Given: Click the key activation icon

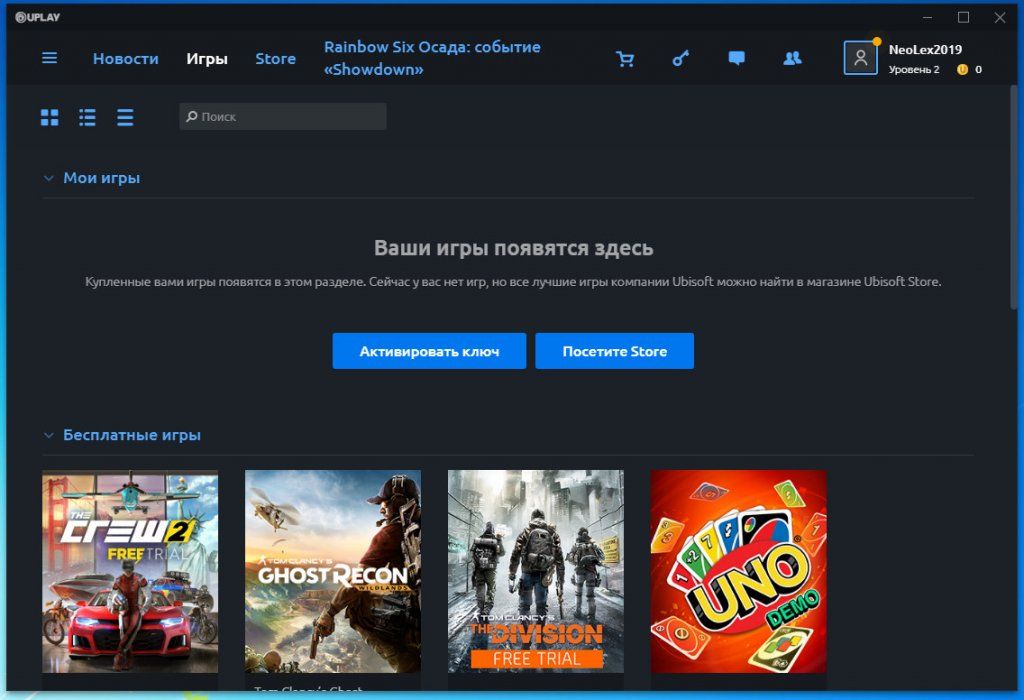Looking at the screenshot, I should (680, 59).
